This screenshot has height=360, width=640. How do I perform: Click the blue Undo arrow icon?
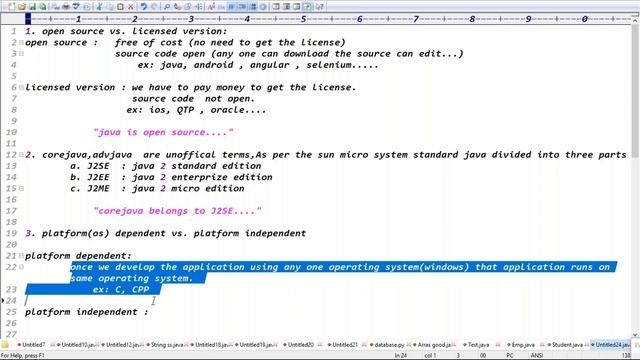click(x=144, y=7)
